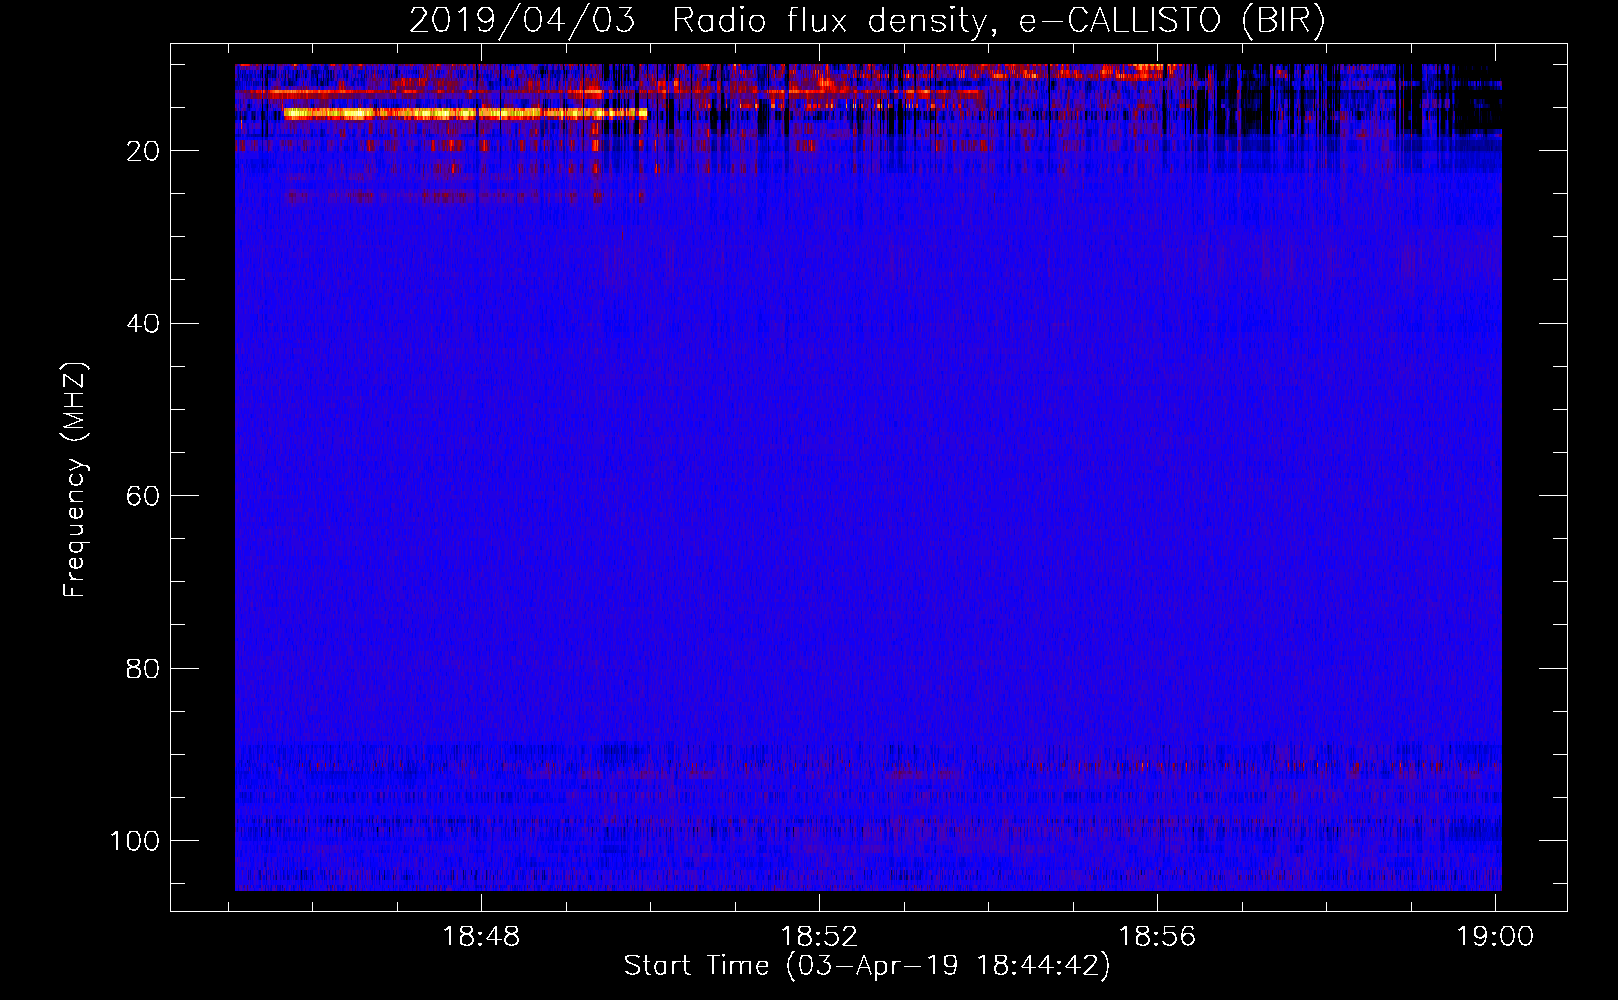Click the 18:56 time tick label
The width and height of the screenshot is (1618, 1000).
[1157, 937]
